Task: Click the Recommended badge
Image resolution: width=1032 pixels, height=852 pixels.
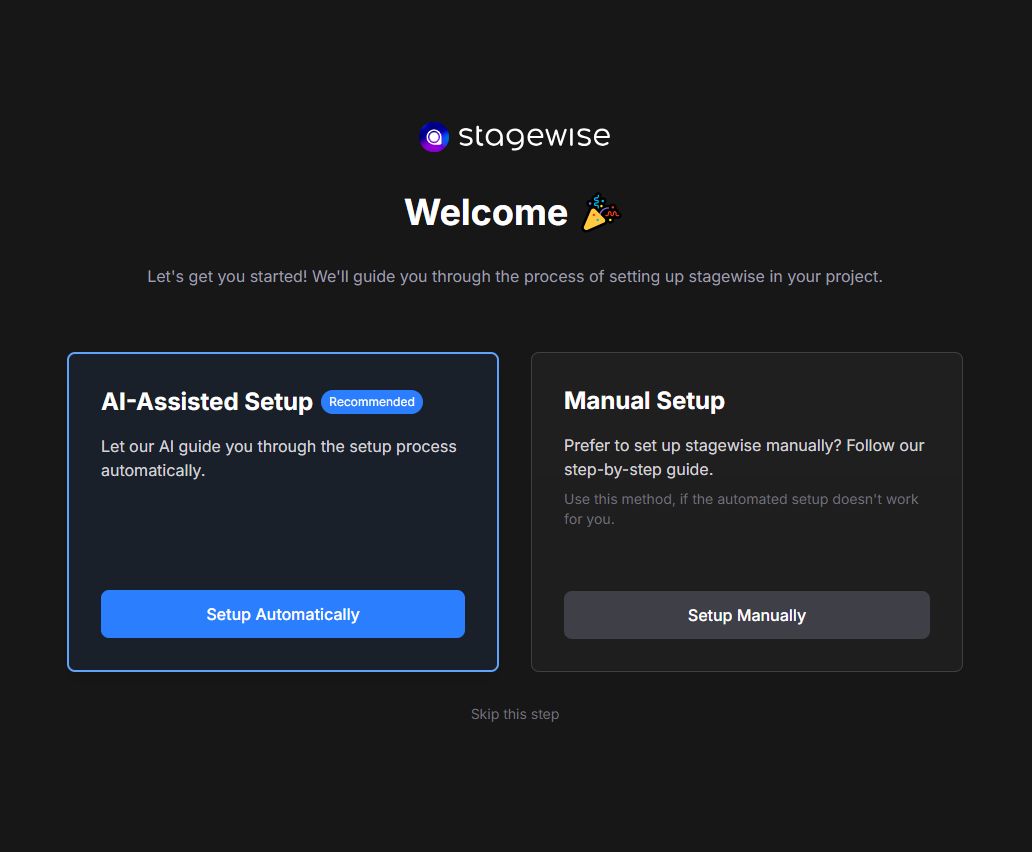Action: pyautogui.click(x=372, y=402)
